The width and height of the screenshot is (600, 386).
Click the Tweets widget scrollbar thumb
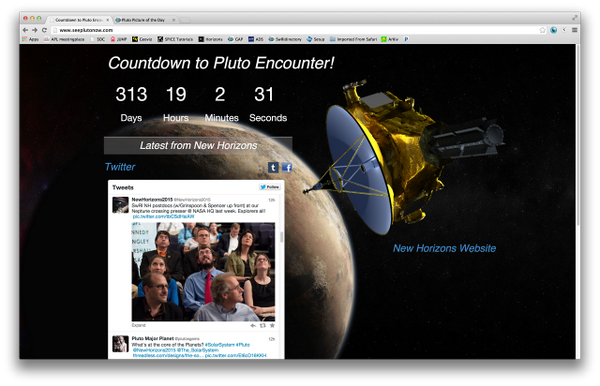point(282,237)
